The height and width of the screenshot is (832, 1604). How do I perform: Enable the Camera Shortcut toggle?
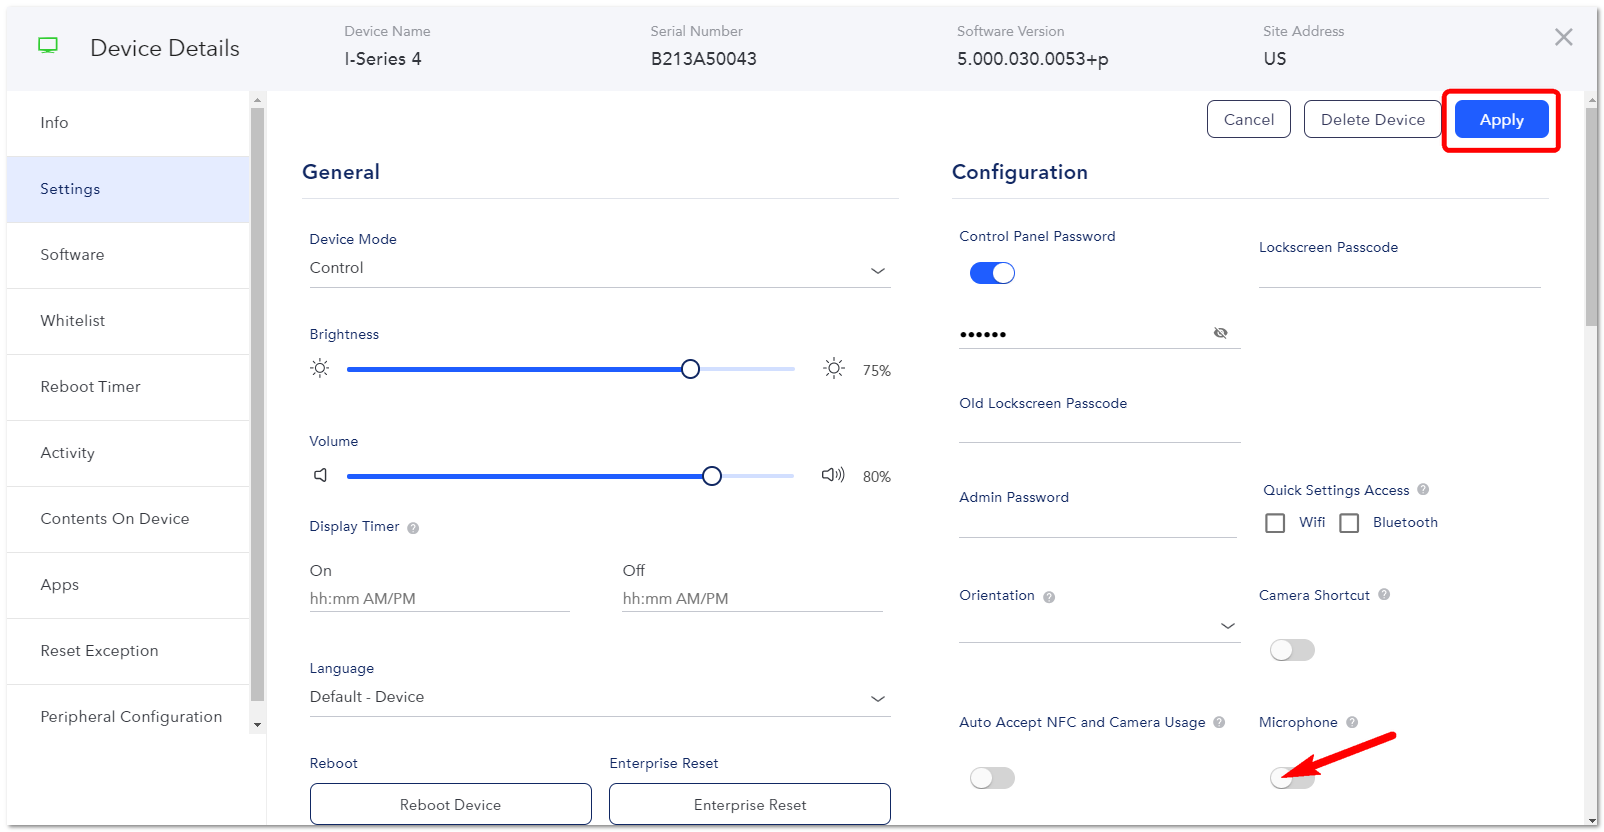(x=1292, y=650)
